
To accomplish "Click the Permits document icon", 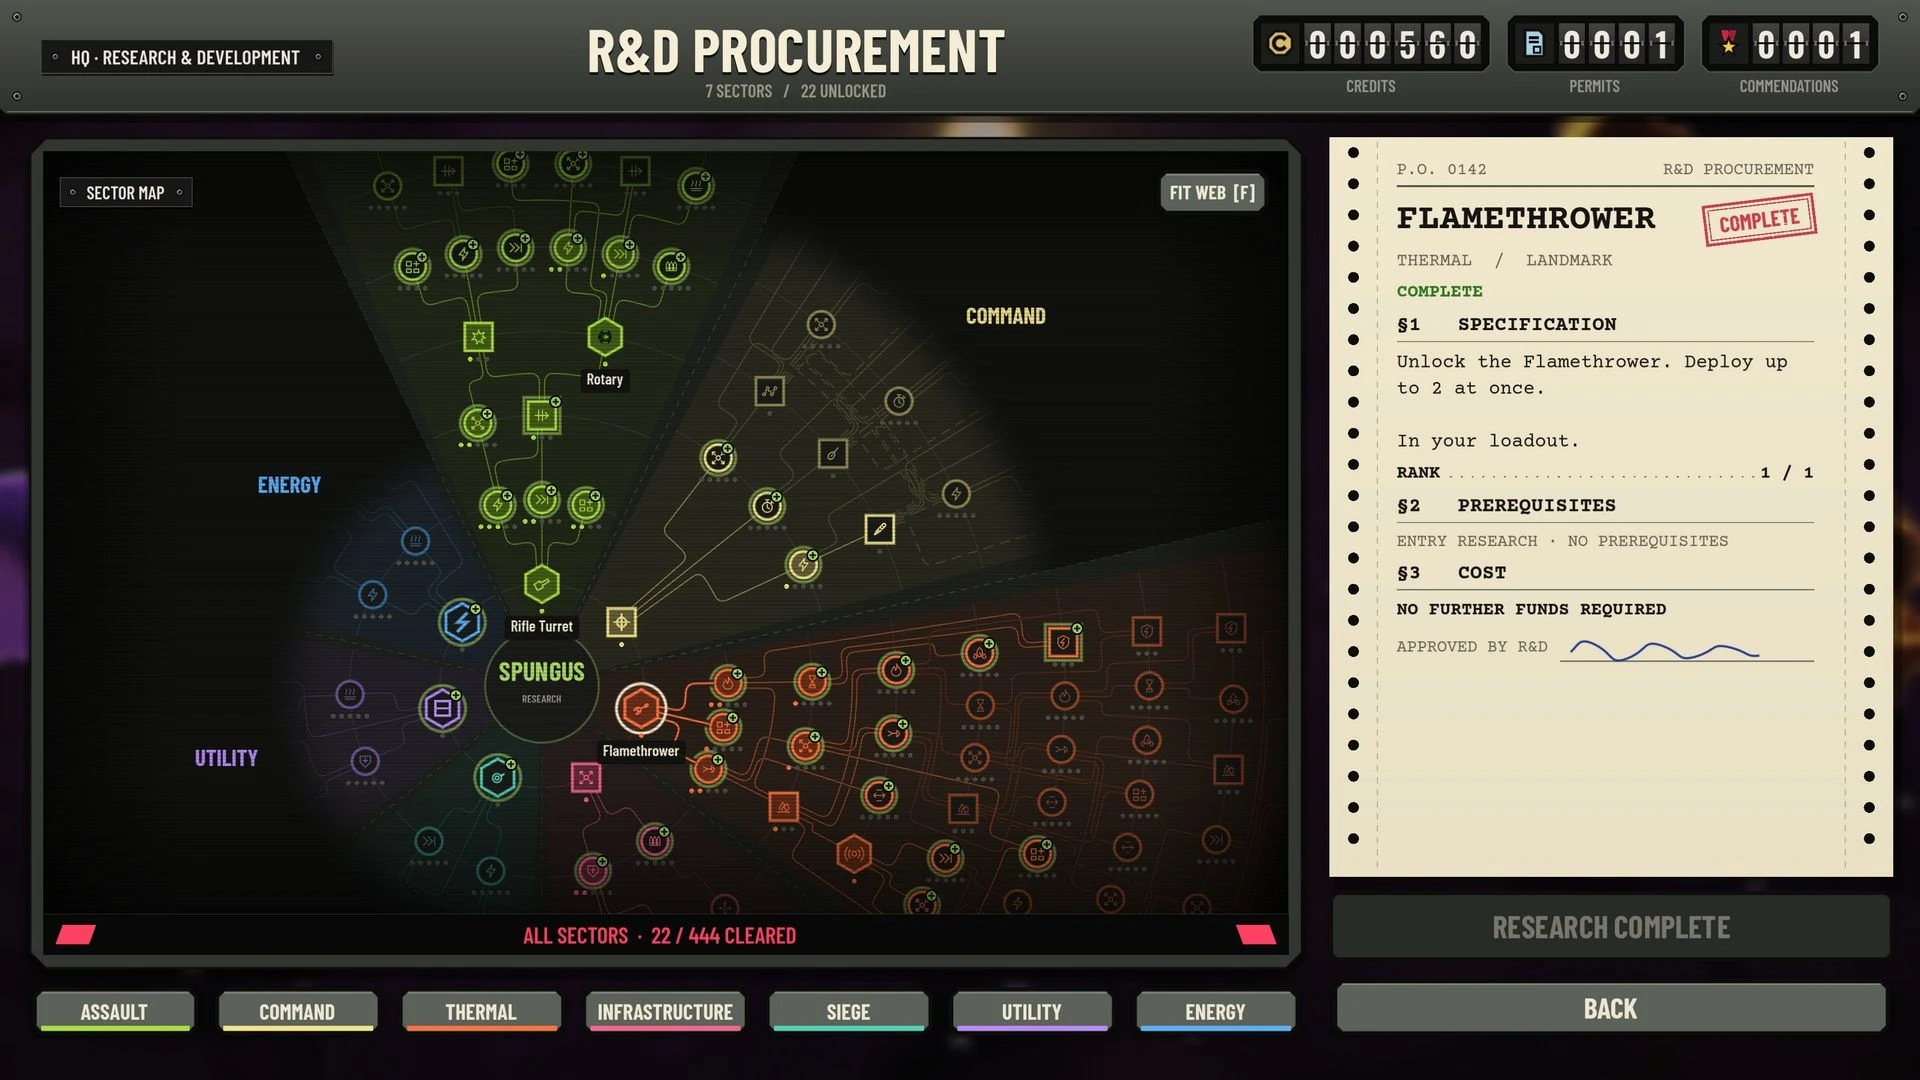I will (x=1534, y=44).
